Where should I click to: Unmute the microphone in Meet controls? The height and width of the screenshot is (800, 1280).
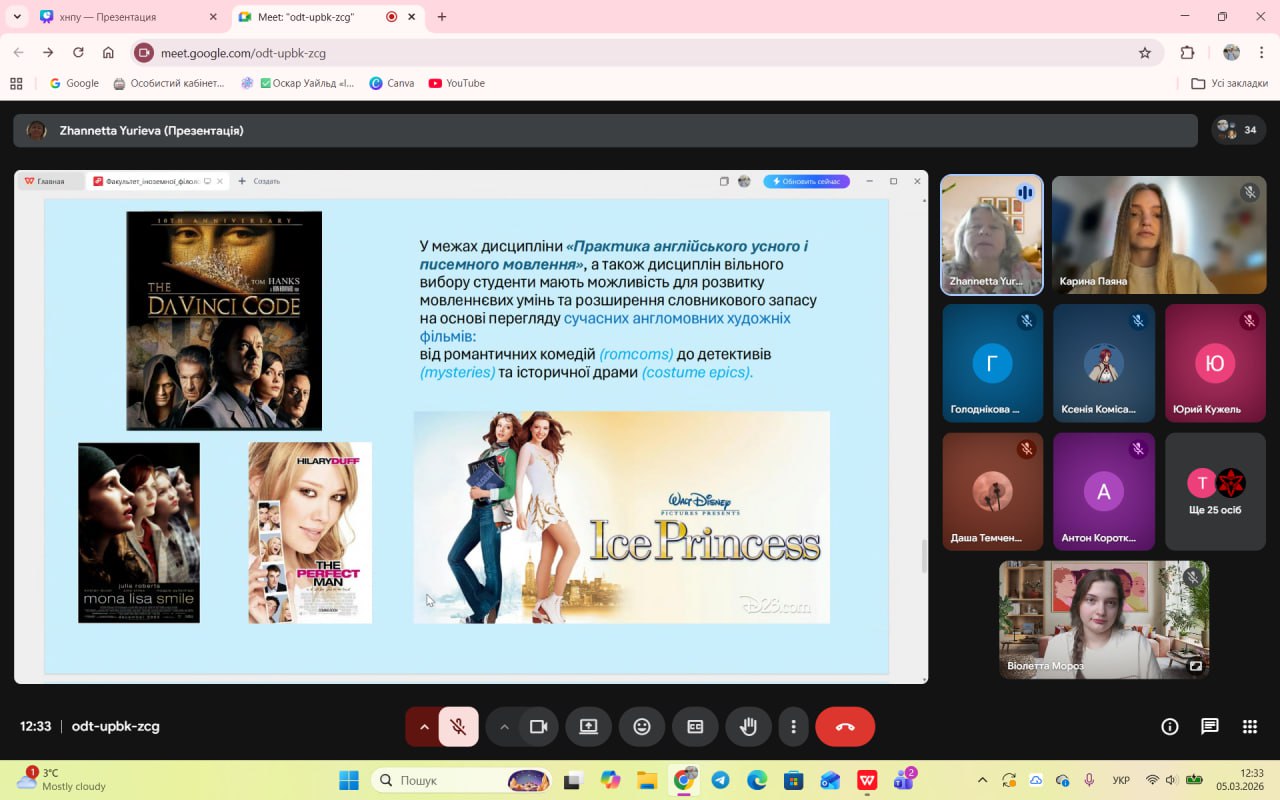click(x=458, y=727)
